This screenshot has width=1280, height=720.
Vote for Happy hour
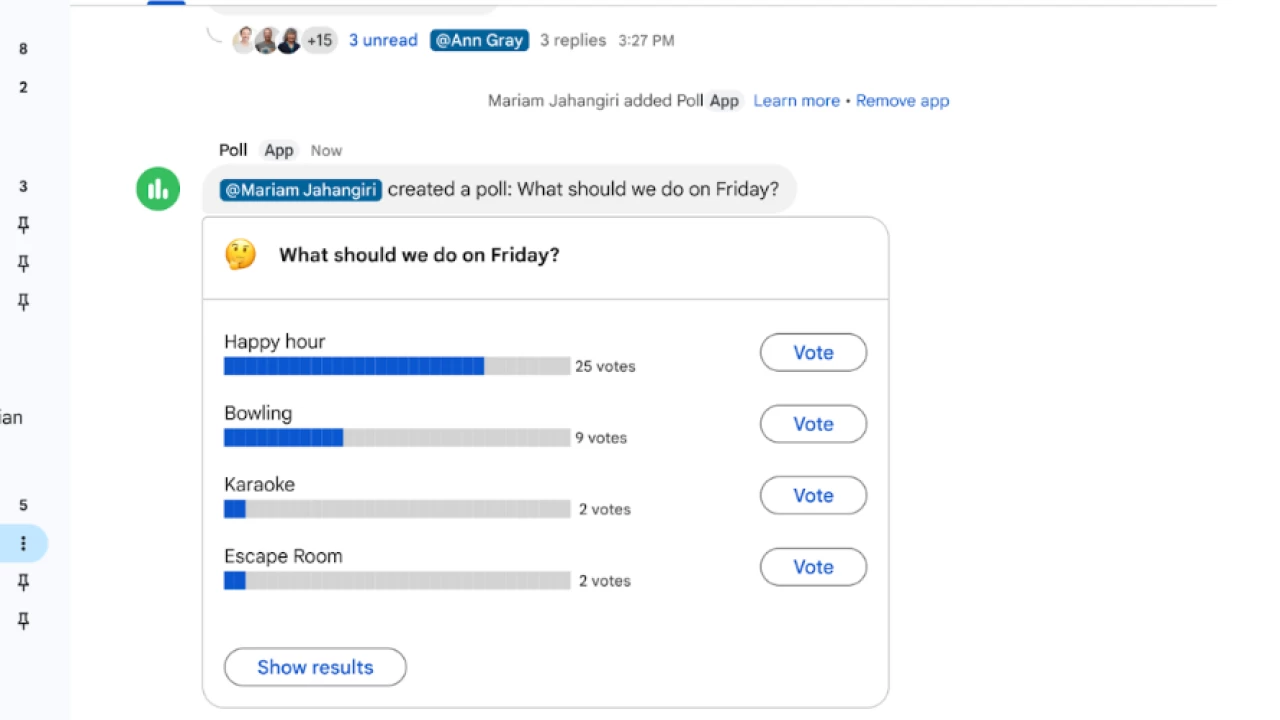pyautogui.click(x=813, y=352)
